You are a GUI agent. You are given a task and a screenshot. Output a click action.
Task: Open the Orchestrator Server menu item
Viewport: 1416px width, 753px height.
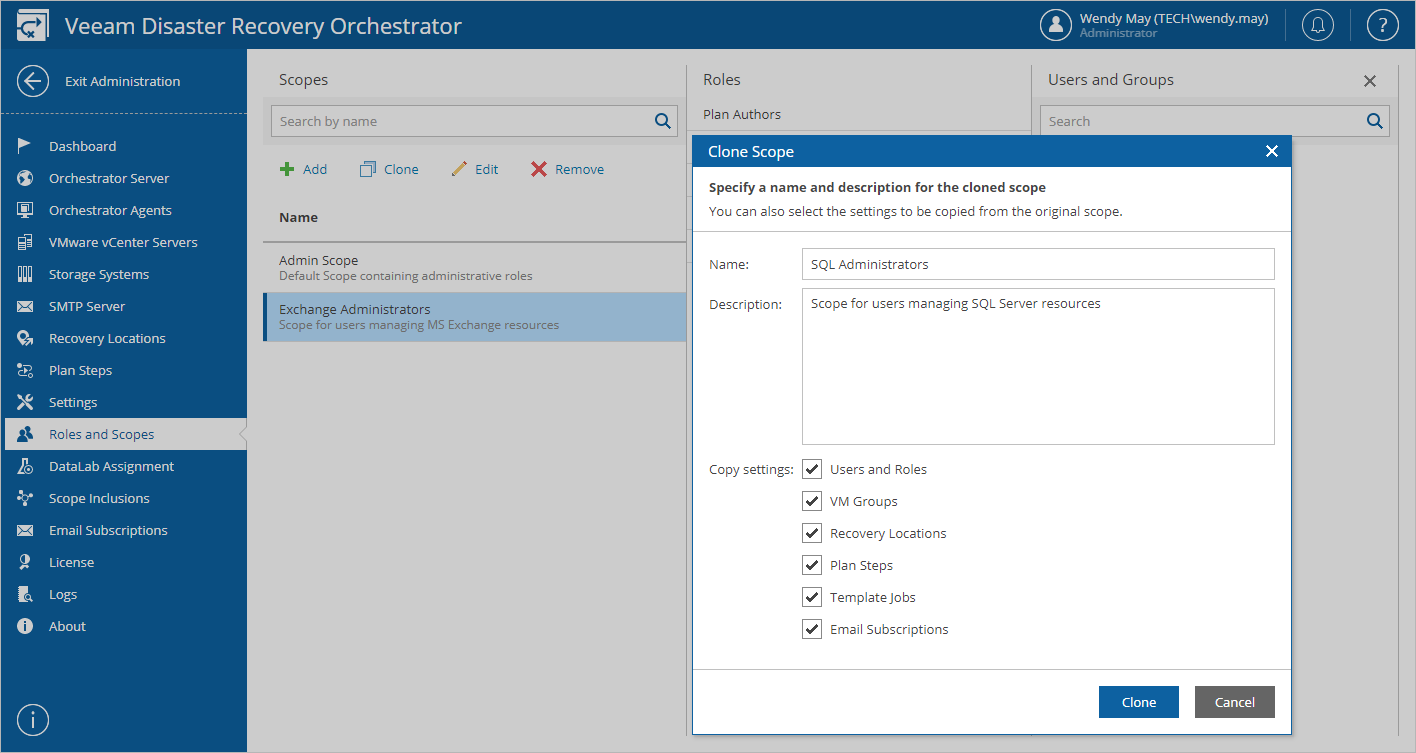click(124, 178)
